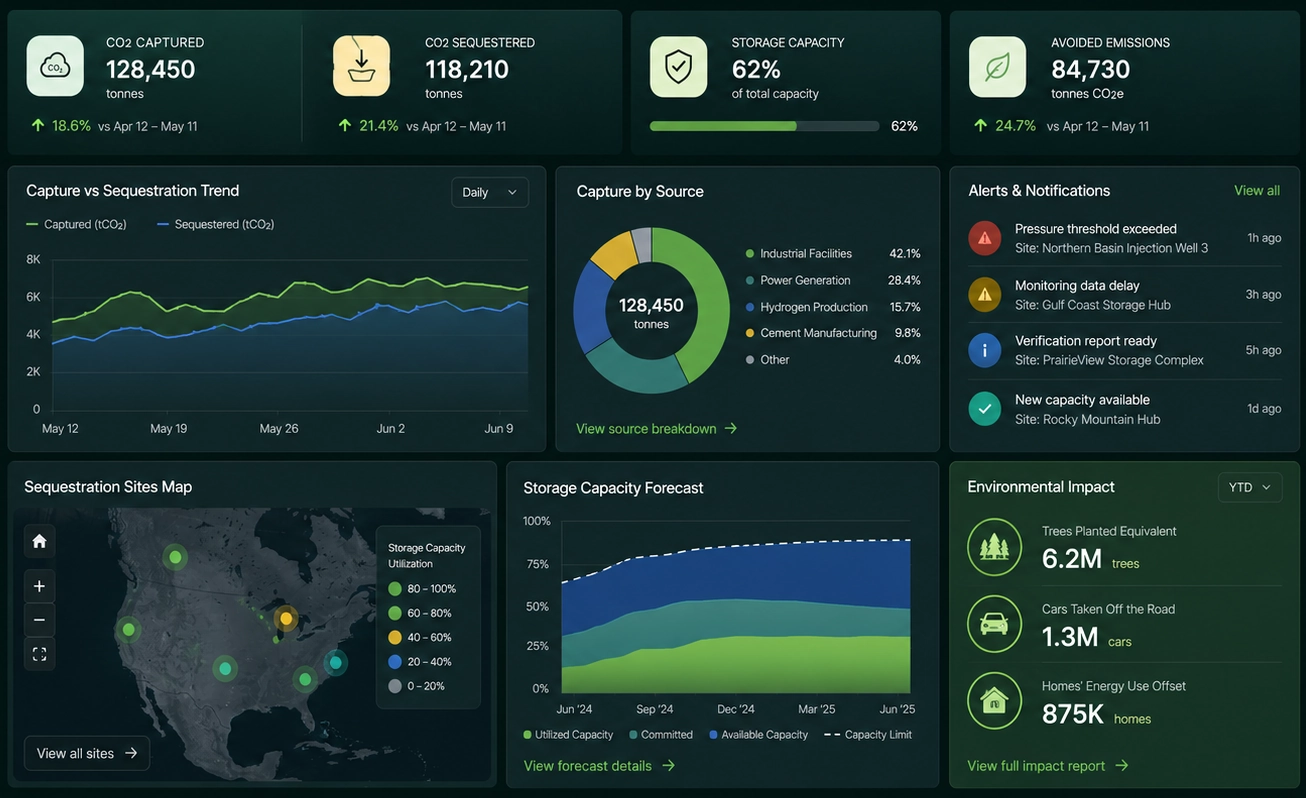Open the Pressure threshold exceeded alert

pyautogui.click(x=1125, y=238)
